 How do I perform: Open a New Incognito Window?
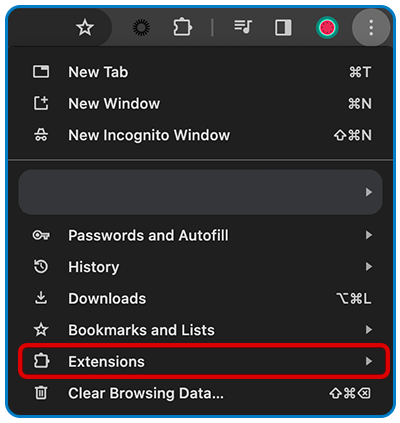click(x=202, y=135)
